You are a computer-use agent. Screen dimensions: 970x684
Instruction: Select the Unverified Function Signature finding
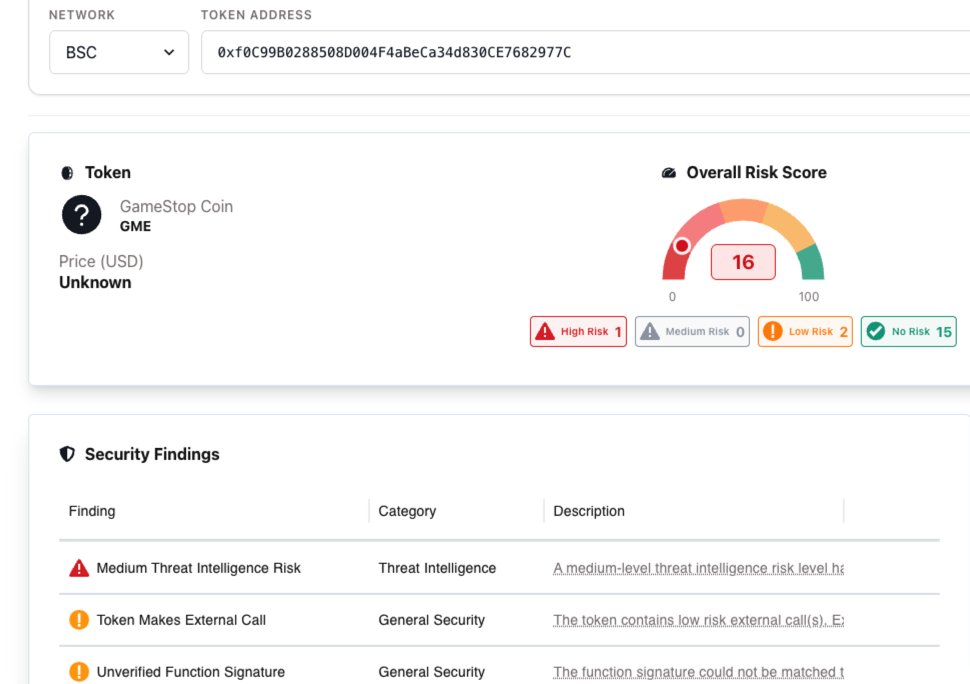coord(191,672)
